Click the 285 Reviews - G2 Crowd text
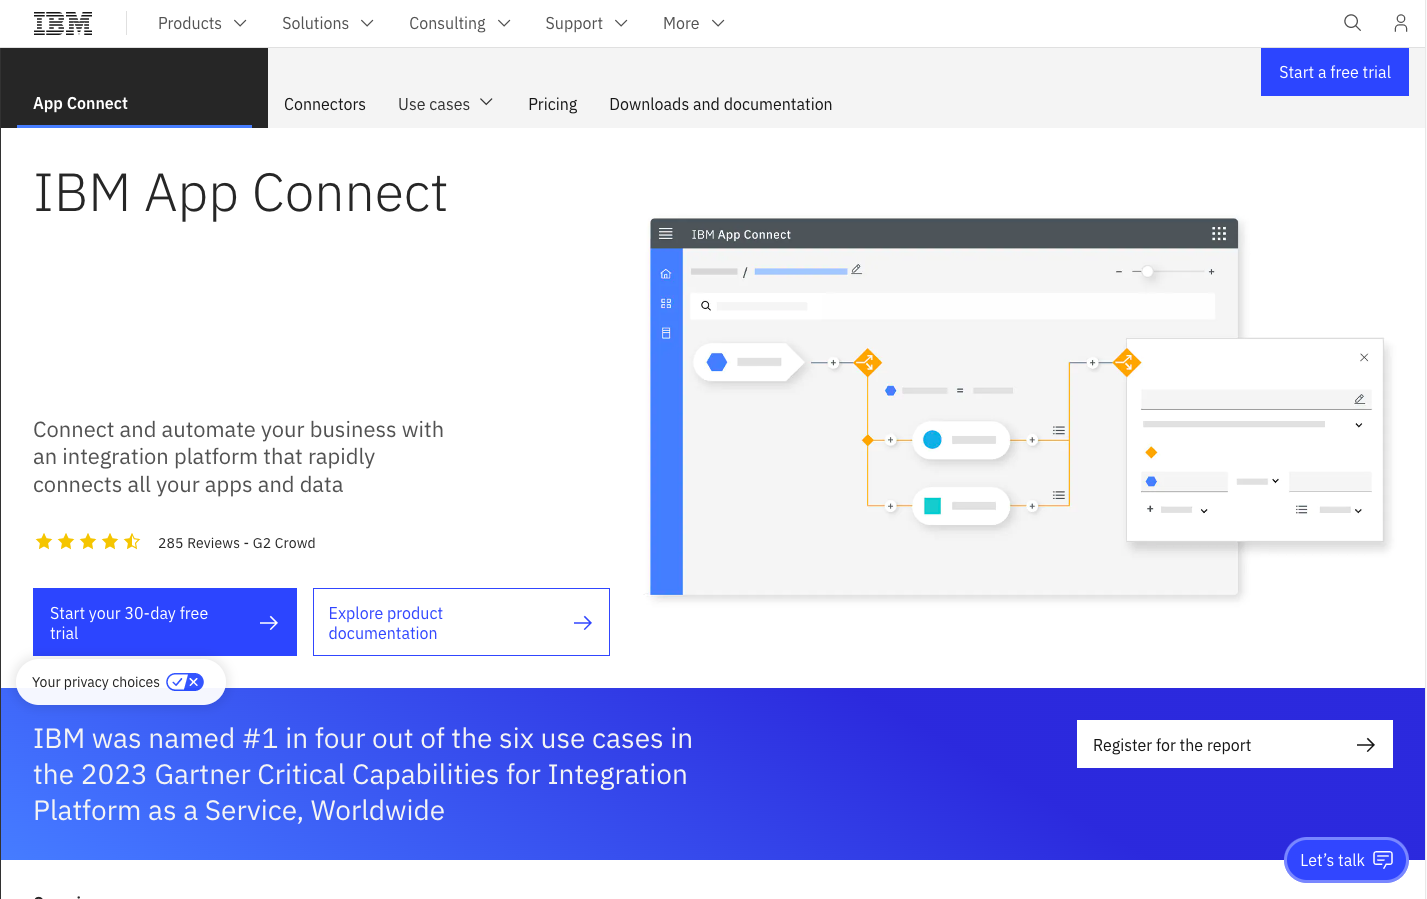This screenshot has width=1427, height=899. [237, 543]
